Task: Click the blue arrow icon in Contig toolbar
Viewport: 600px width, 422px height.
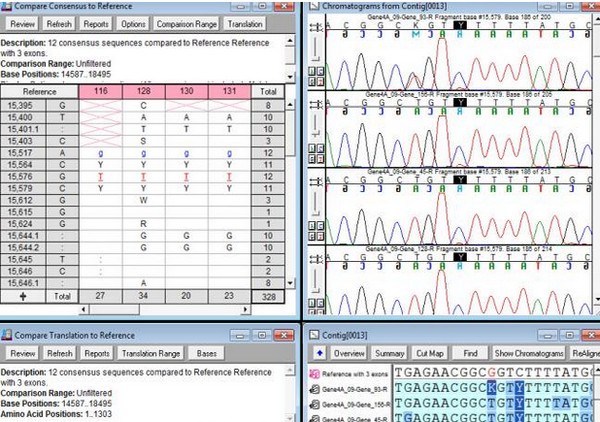Action: [320, 353]
